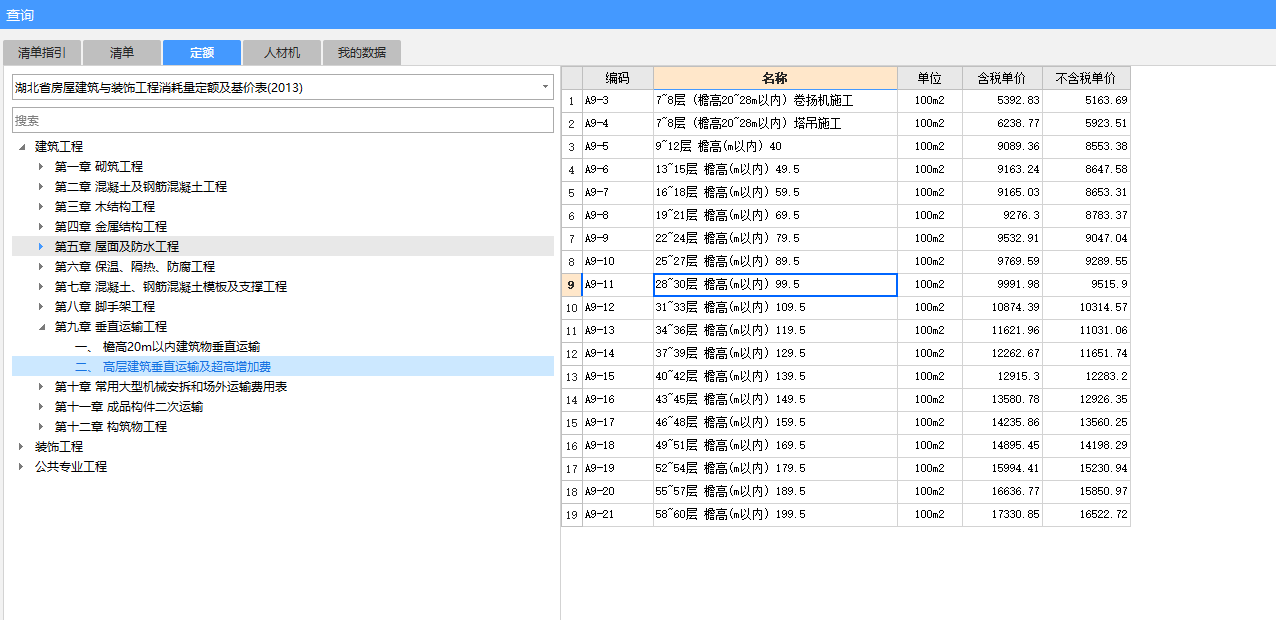Click name cell 40~42层 檐高 139.5
1276x620 pixels.
tap(775, 377)
